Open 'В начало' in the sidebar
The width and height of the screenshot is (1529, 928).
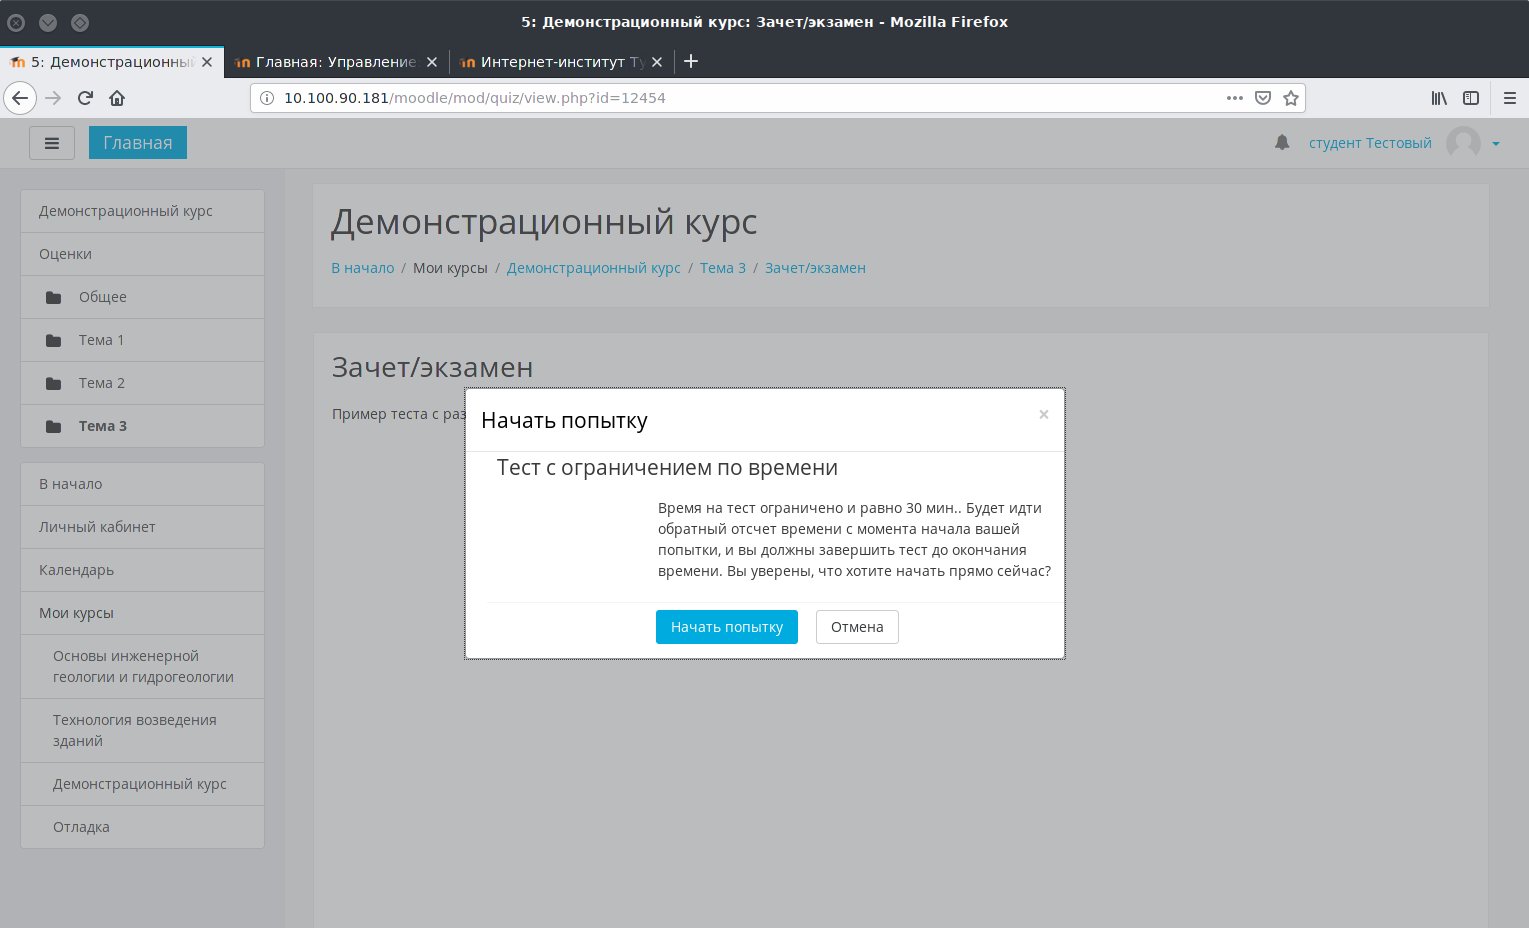(x=142, y=484)
